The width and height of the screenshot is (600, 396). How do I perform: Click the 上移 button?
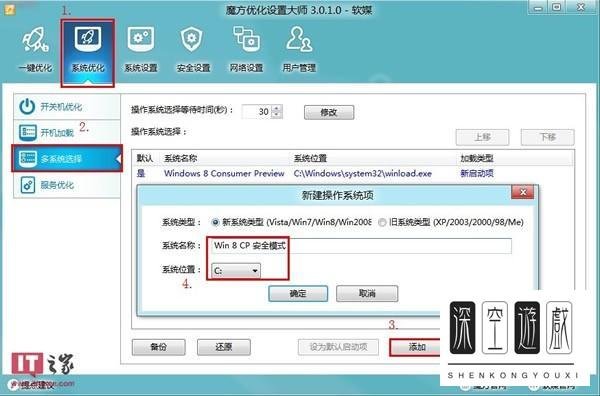[x=482, y=137]
